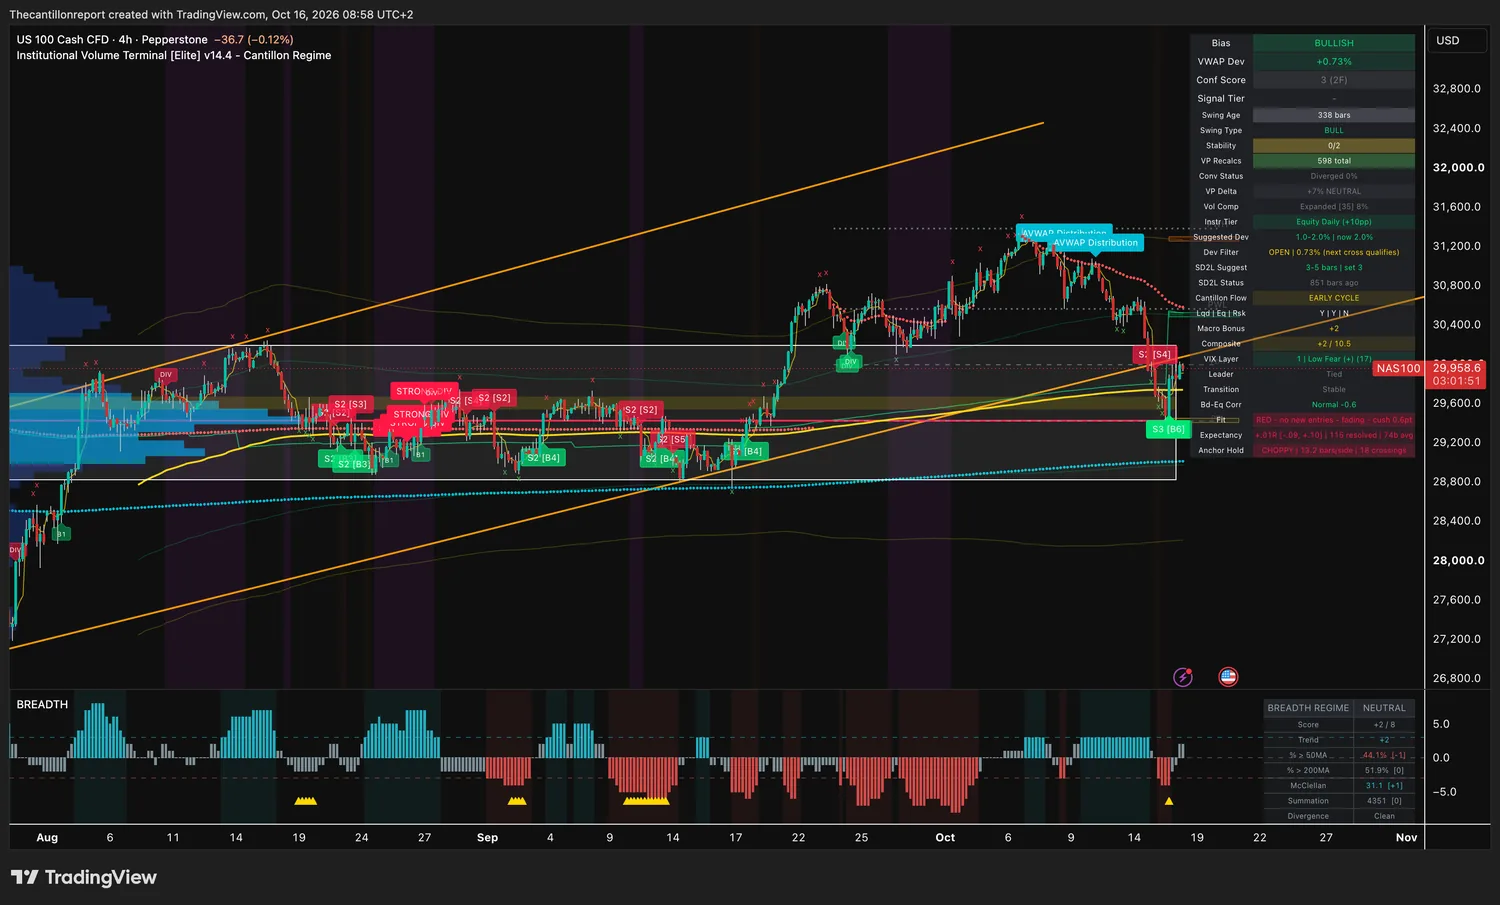Click the Swing Age value 338 bars
1500x905 pixels.
[1334, 115]
